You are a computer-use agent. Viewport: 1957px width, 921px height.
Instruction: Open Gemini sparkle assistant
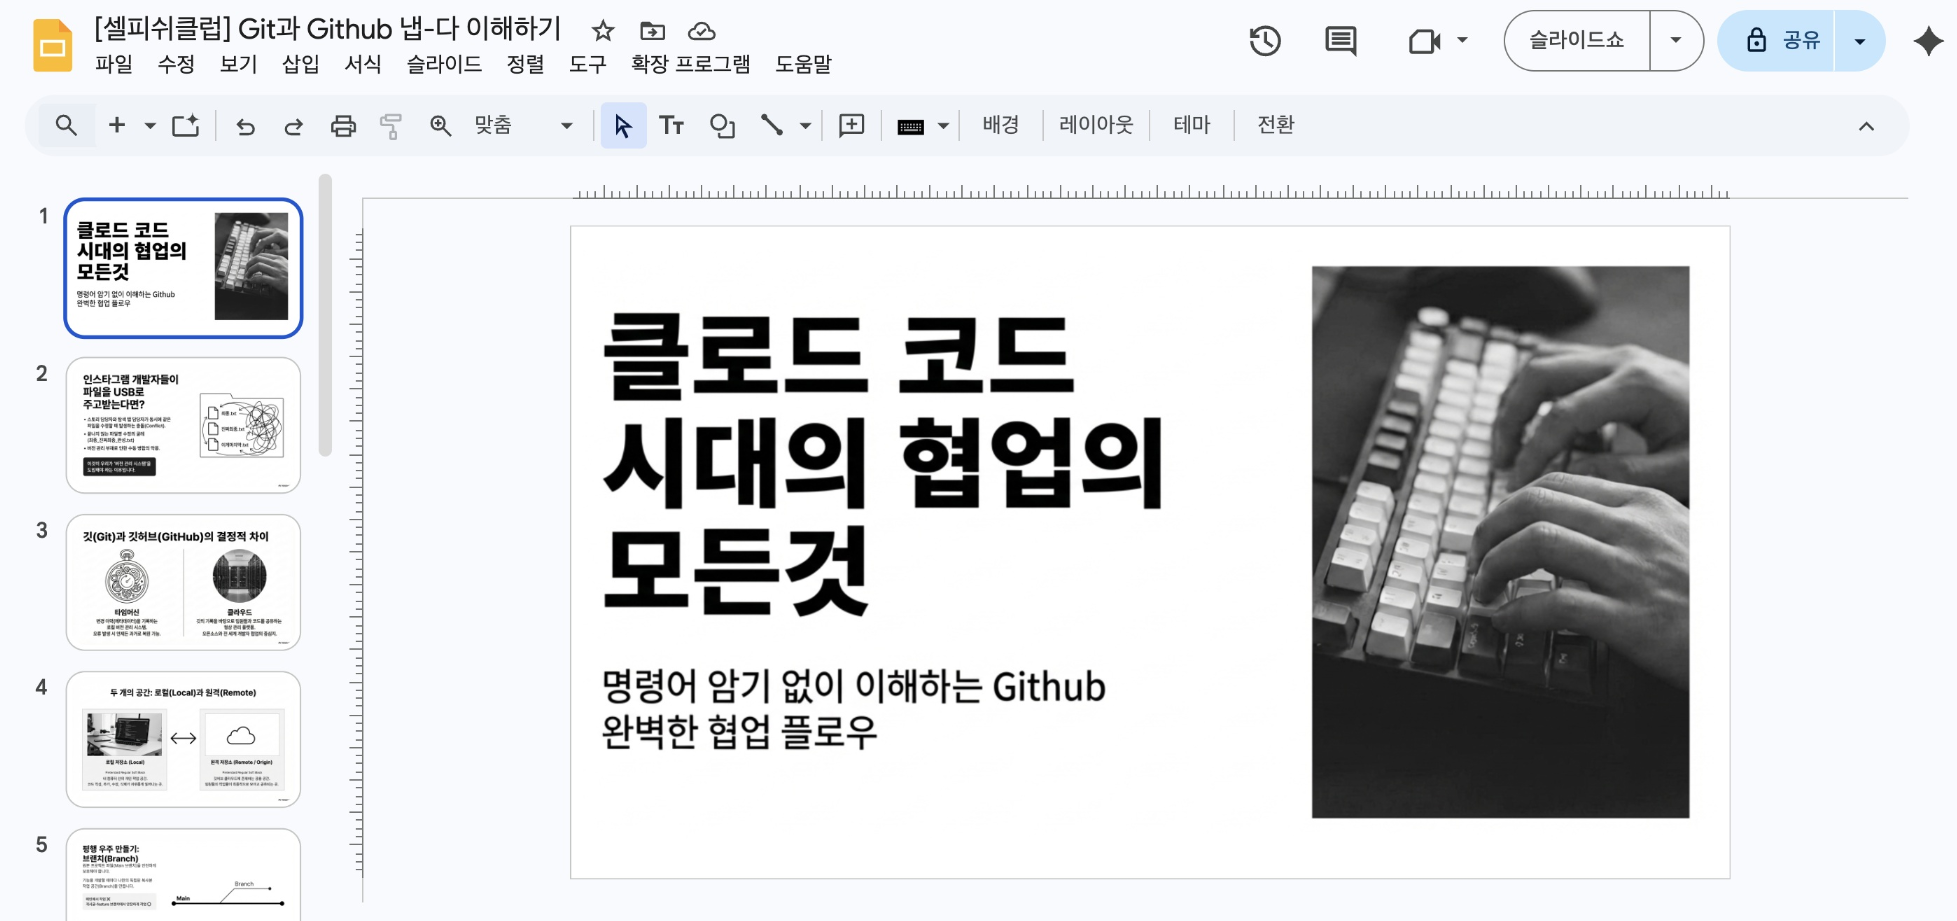(x=1927, y=41)
